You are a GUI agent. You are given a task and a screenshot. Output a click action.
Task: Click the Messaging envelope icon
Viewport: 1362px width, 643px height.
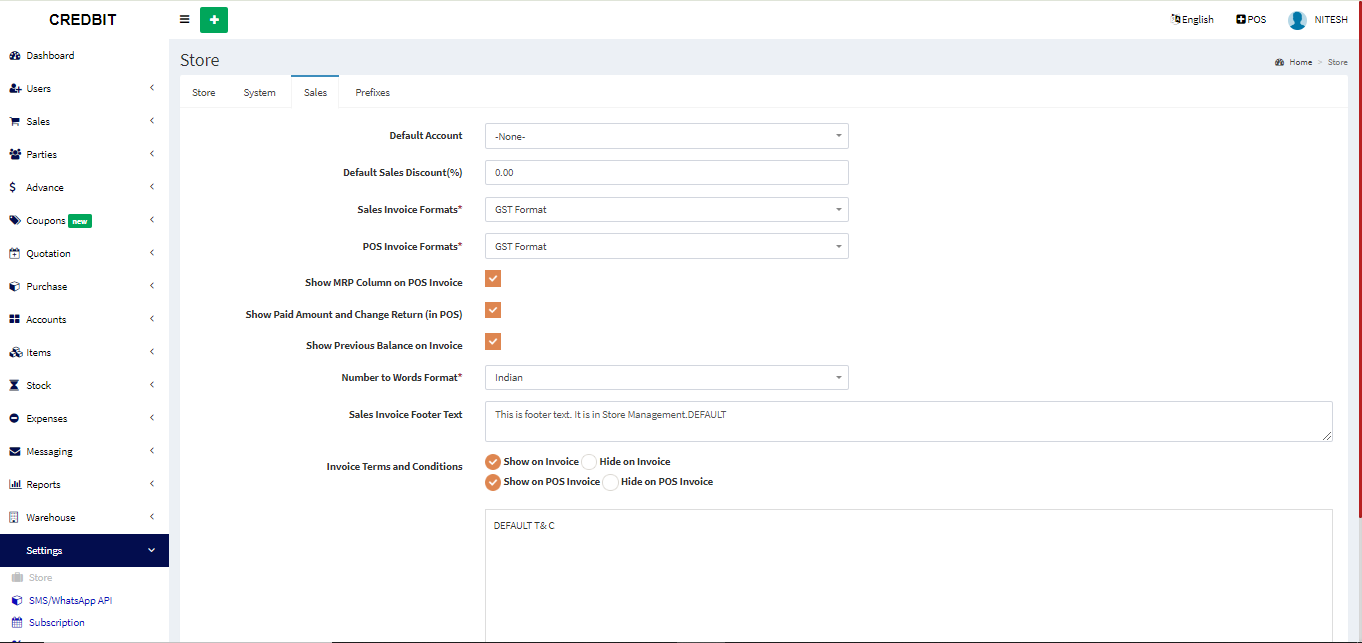[x=15, y=452]
